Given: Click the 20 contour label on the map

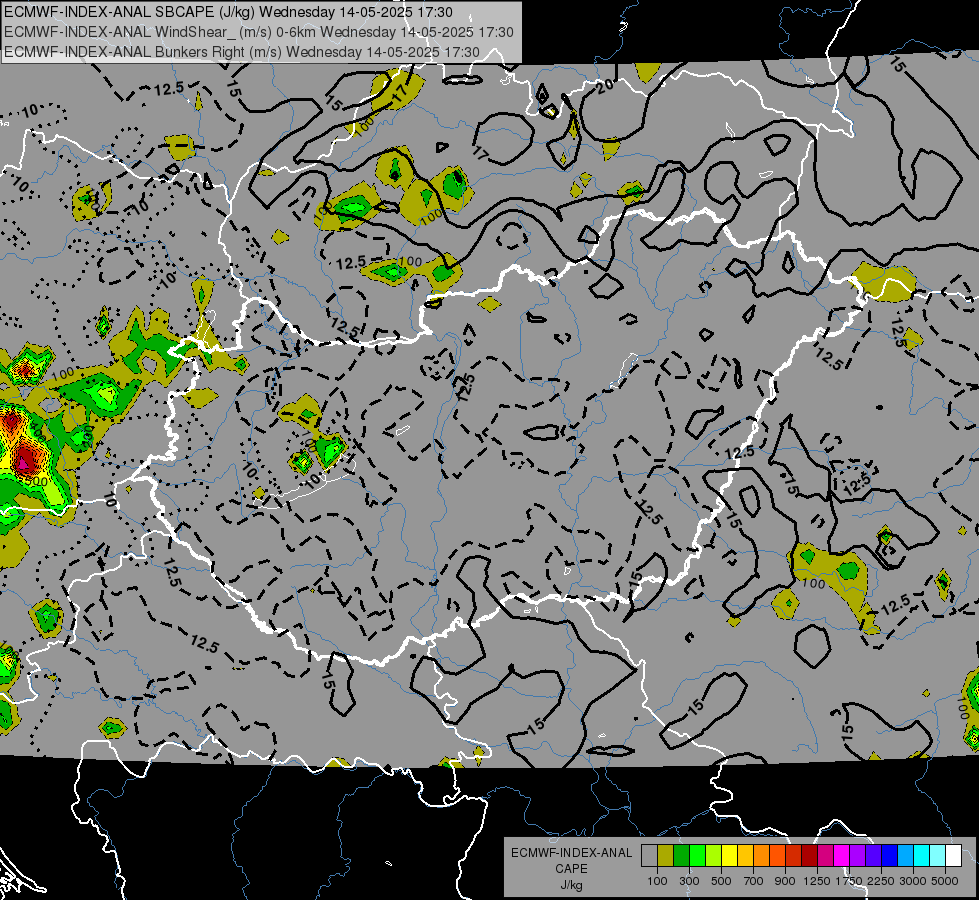Looking at the screenshot, I should click(604, 86).
